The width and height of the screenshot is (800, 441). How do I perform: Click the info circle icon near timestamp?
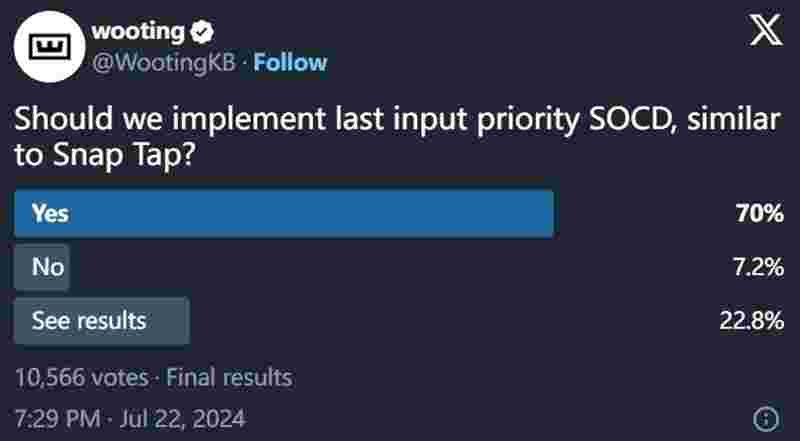(x=766, y=419)
